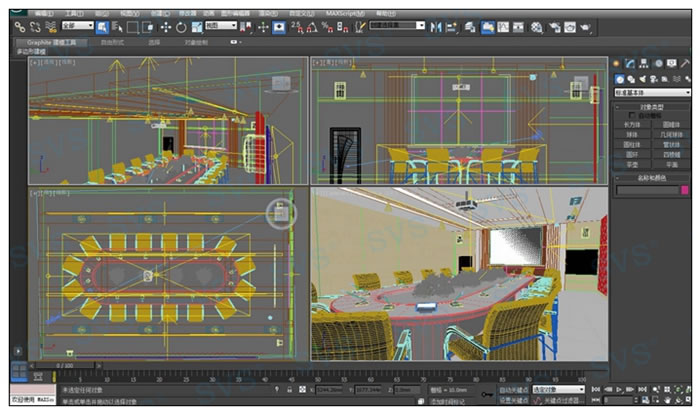Screen dimensions: 700x414
Task: Open the 标准基本体 primitives dropdown
Action: click(x=651, y=92)
